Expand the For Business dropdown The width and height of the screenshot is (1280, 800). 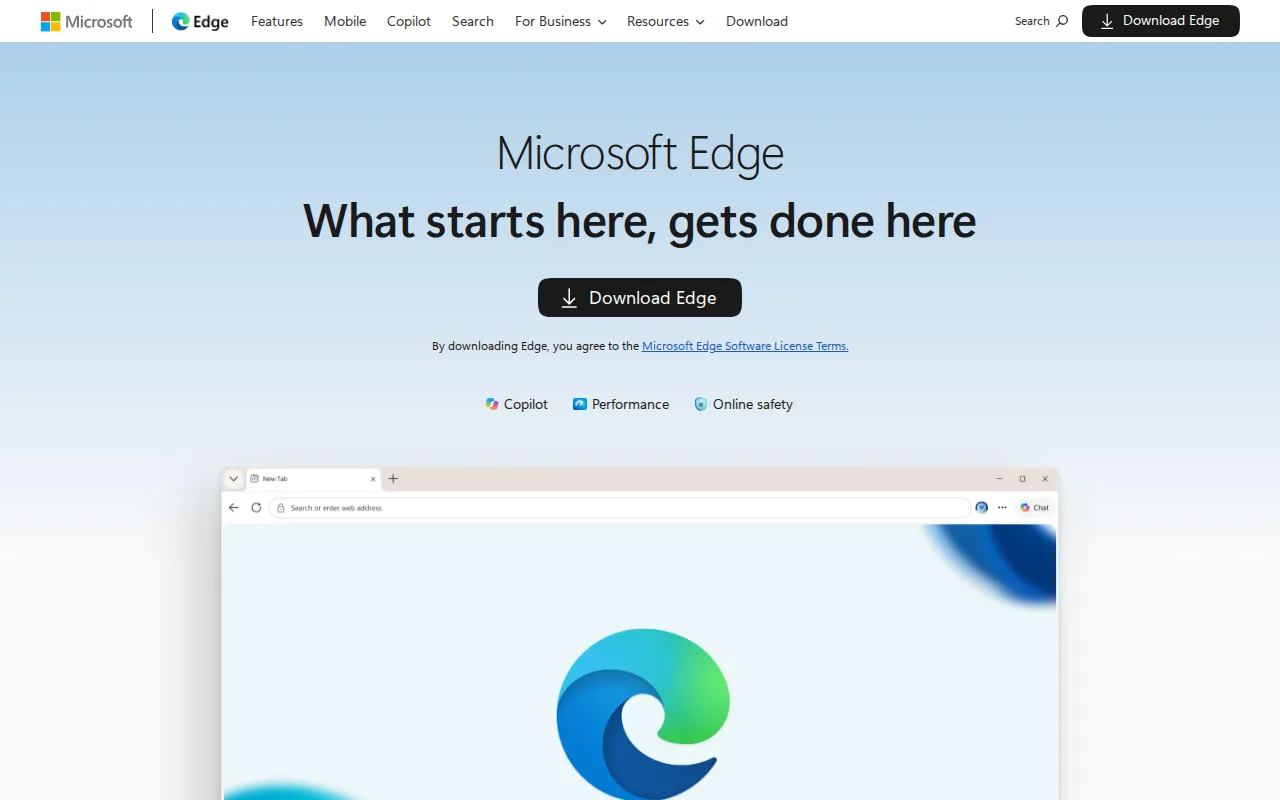(561, 21)
